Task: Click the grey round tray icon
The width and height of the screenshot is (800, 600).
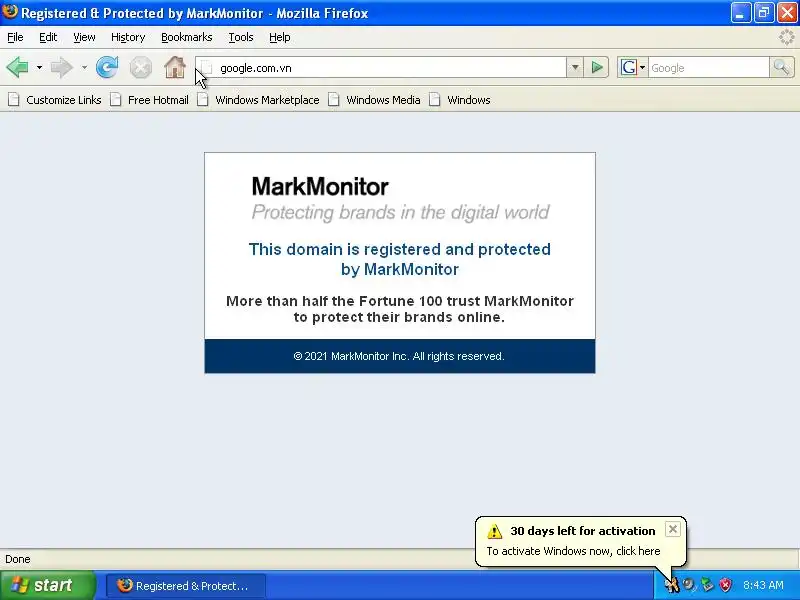Action: (x=689, y=585)
